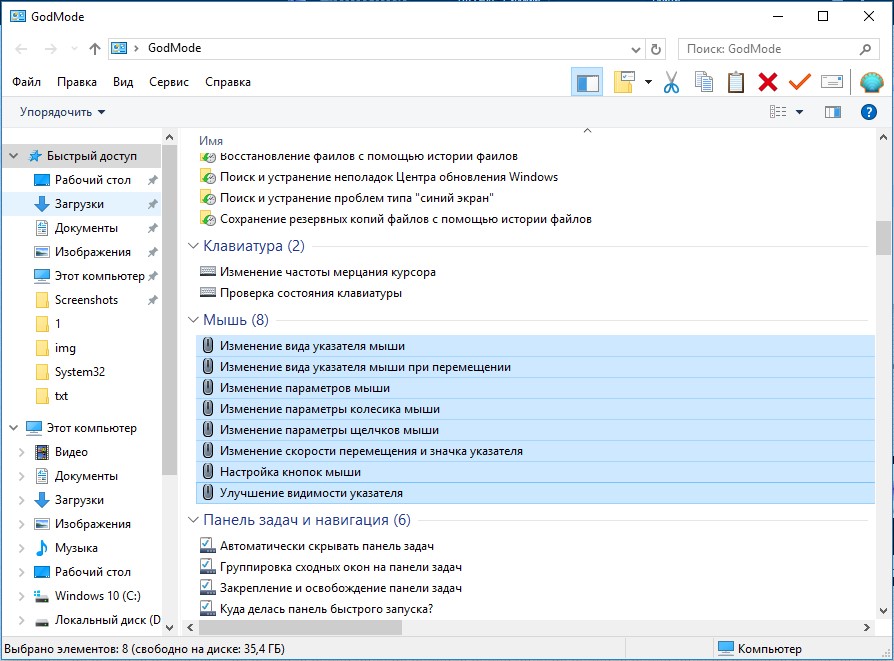The image size is (894, 661).
Task: Click the horizontal scrollbar thumb
Action: coord(300,627)
